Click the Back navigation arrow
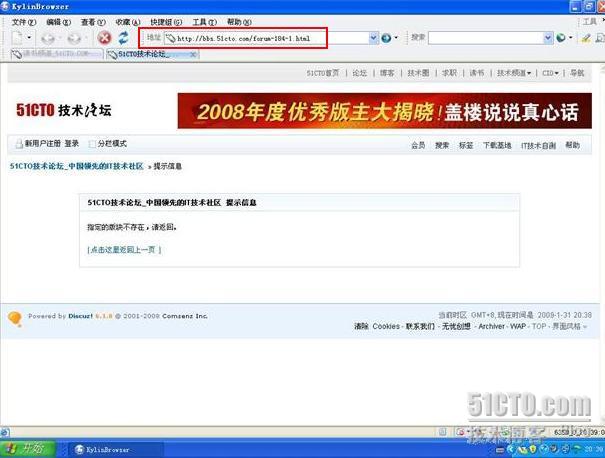This screenshot has width=605, height=458. 47,38
